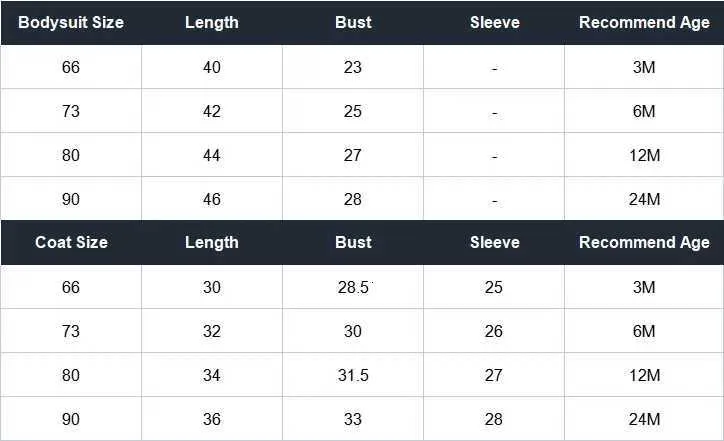Select the Sleeve header in the coat table
Screen dimensions: 724x441
coord(494,242)
